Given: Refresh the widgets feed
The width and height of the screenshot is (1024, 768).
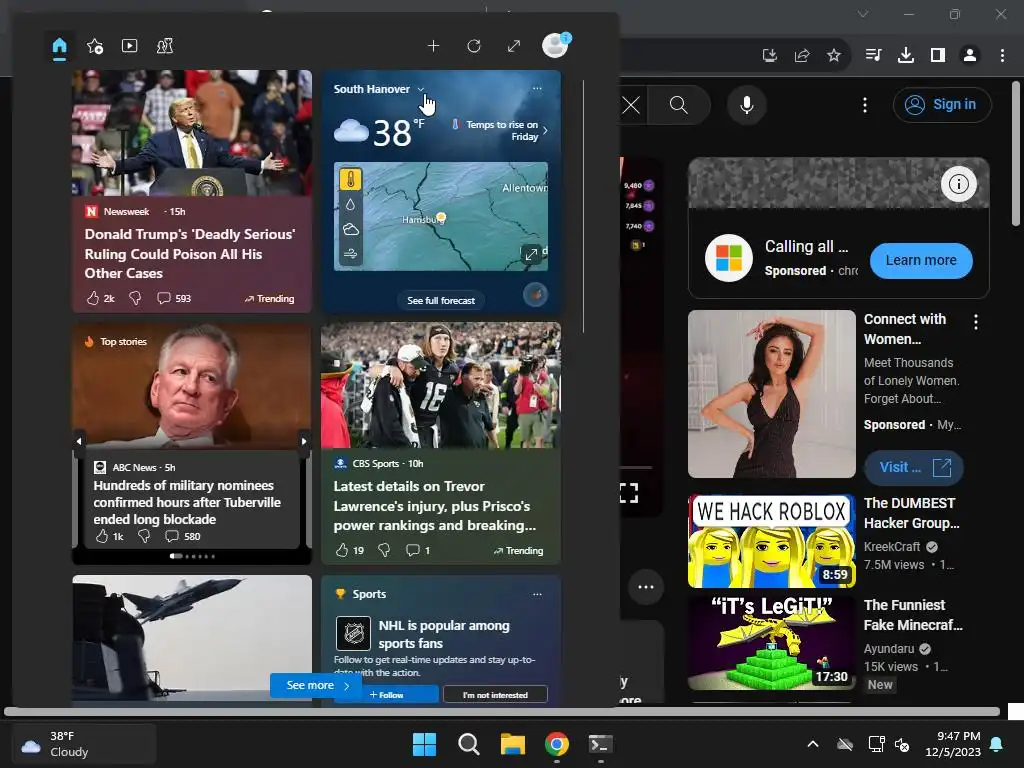Looking at the screenshot, I should pyautogui.click(x=474, y=46).
